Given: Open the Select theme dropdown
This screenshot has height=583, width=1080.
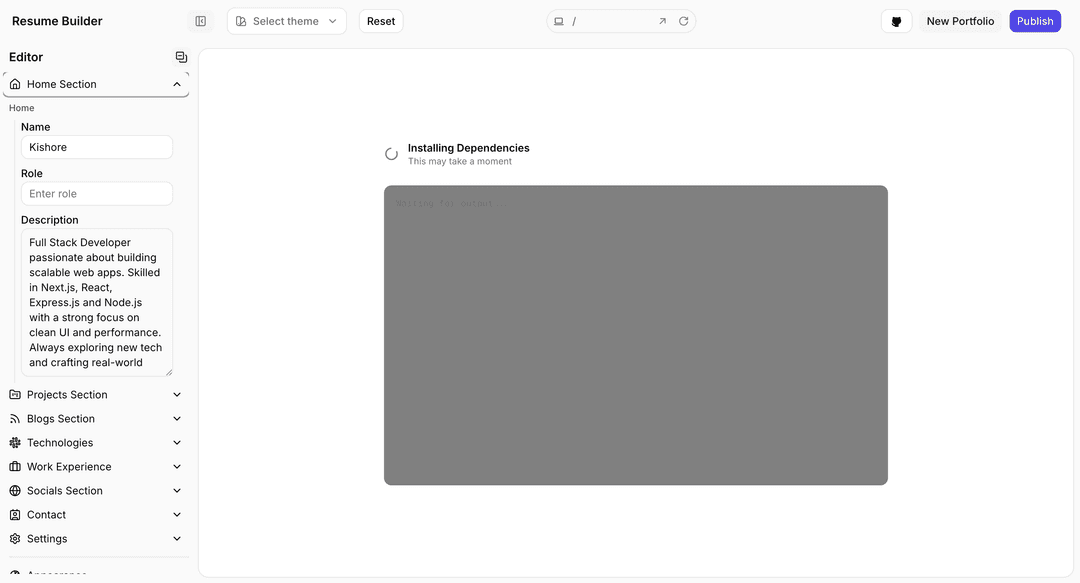Looking at the screenshot, I should (286, 21).
